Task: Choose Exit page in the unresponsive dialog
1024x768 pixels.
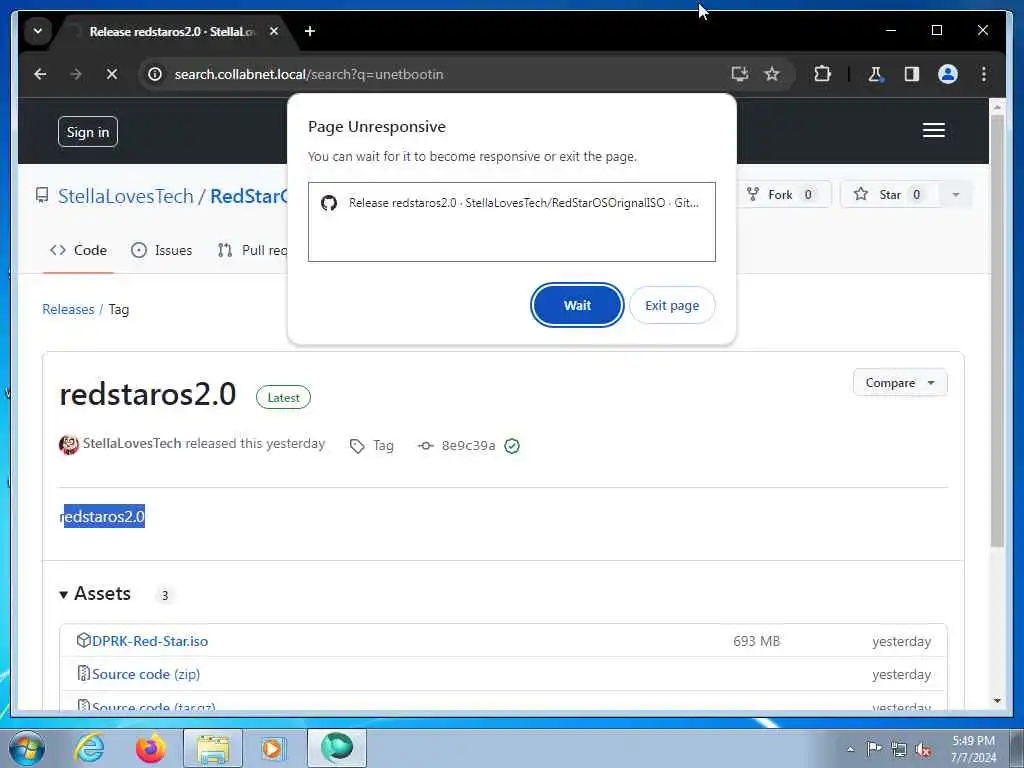Action: tap(672, 305)
